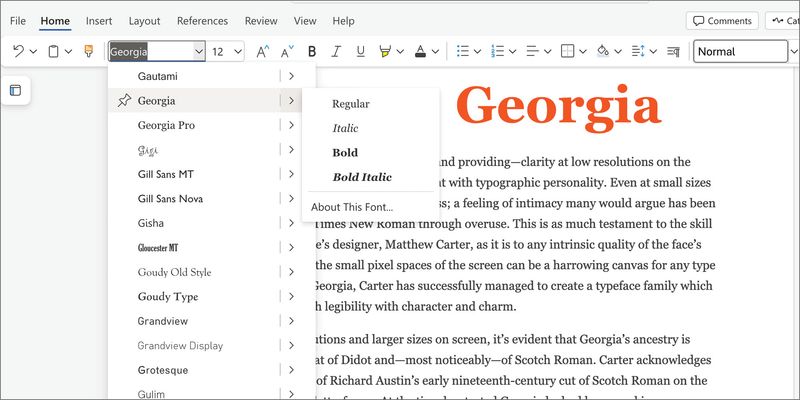The height and width of the screenshot is (400, 800).
Task: Open the Normal style dropdown
Action: point(739,51)
